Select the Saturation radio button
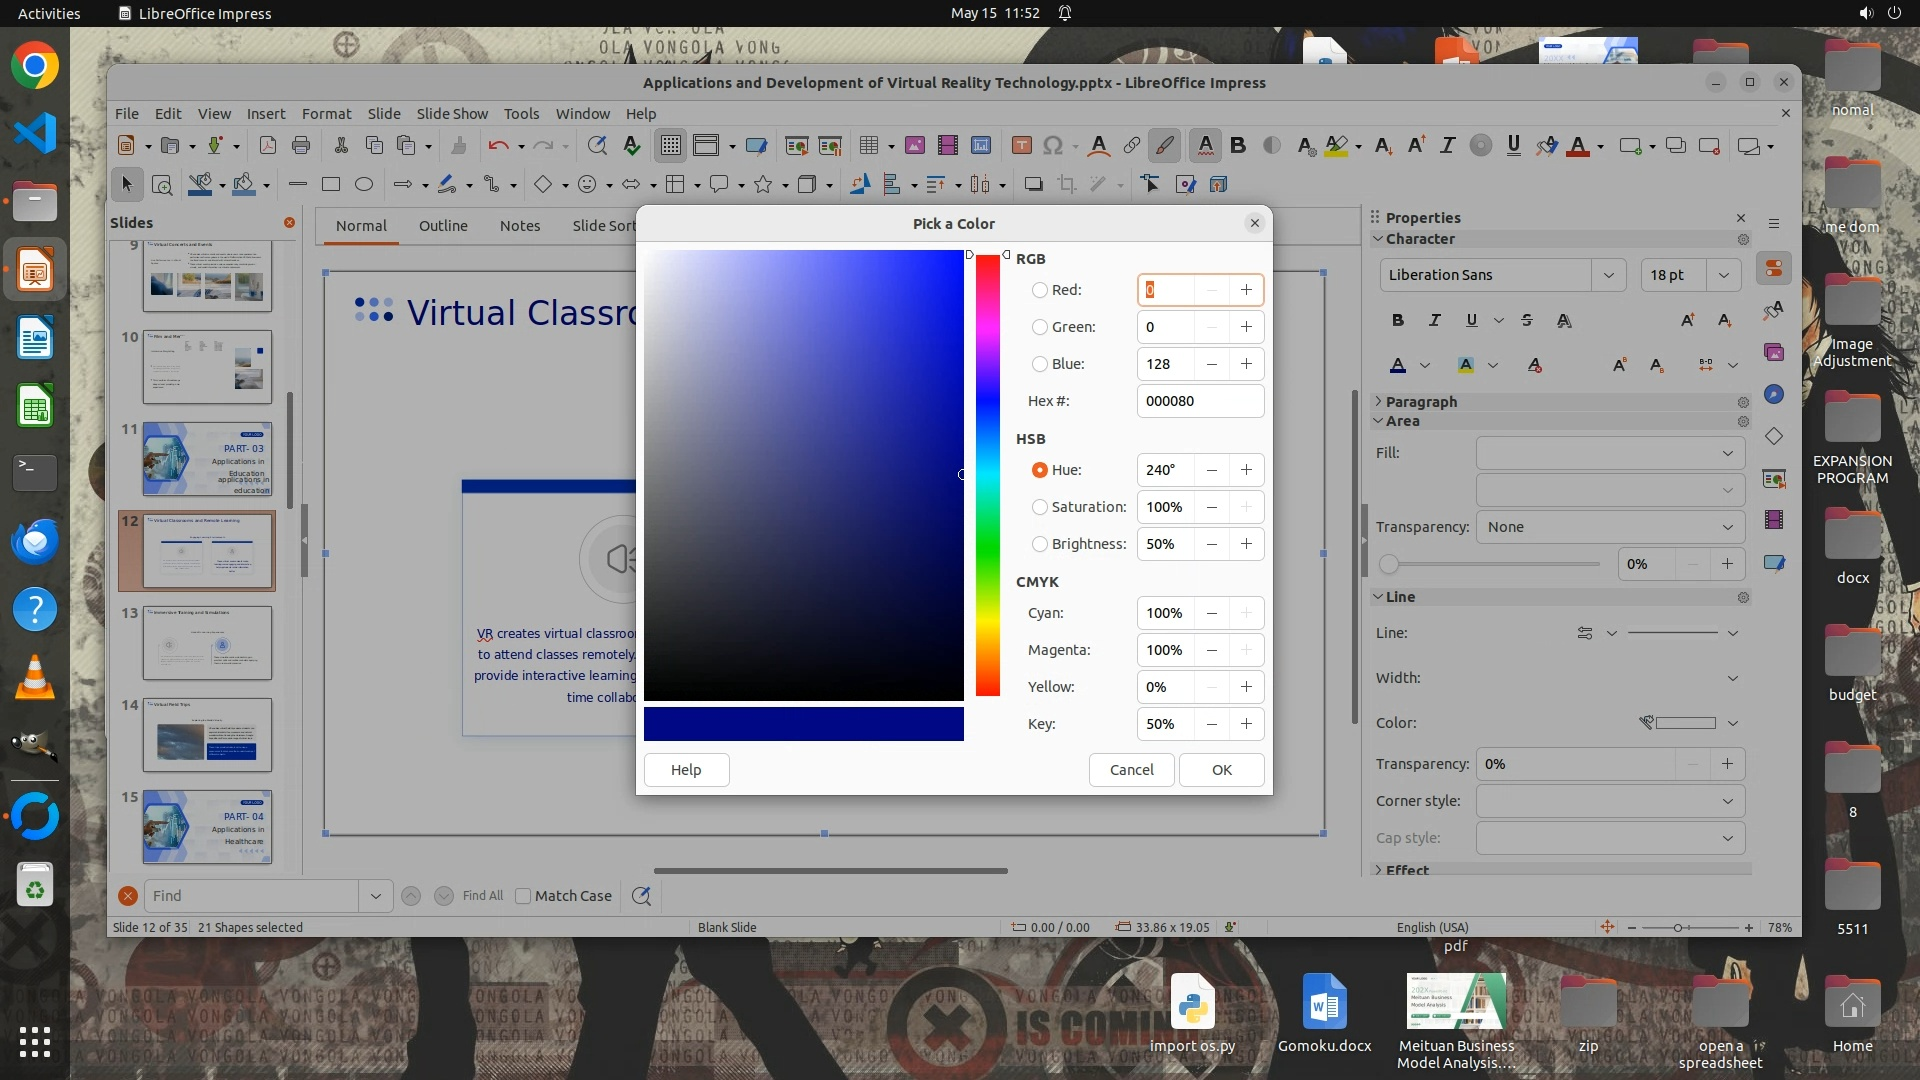The image size is (1920, 1080). click(1040, 507)
